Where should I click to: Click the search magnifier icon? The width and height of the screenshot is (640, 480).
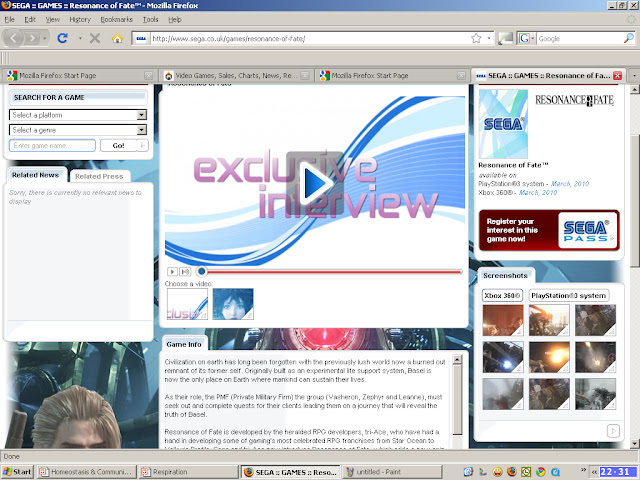coord(629,38)
